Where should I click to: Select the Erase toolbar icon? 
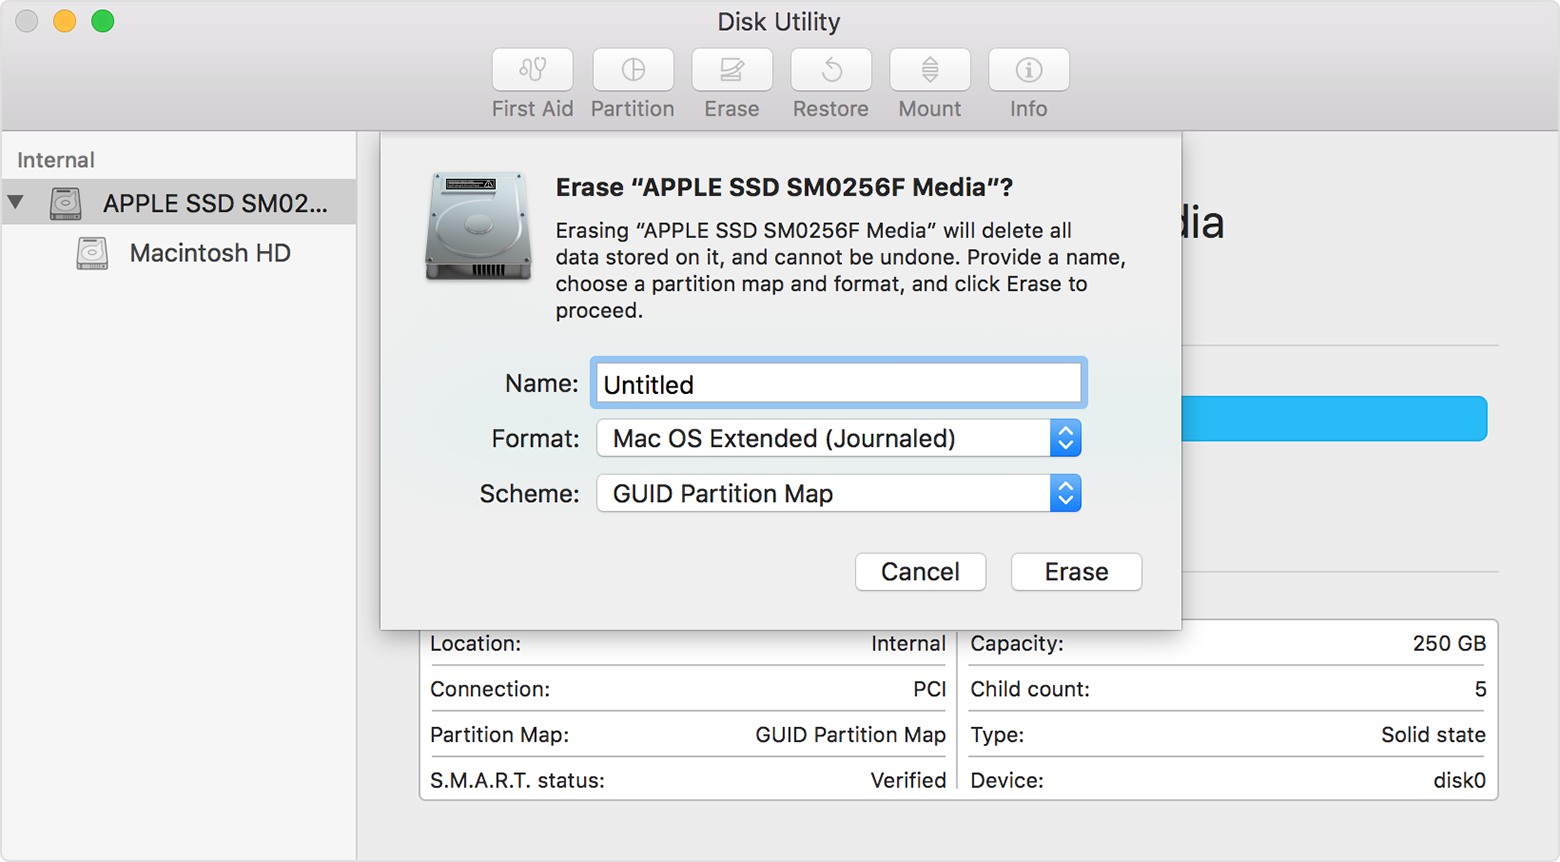731,70
